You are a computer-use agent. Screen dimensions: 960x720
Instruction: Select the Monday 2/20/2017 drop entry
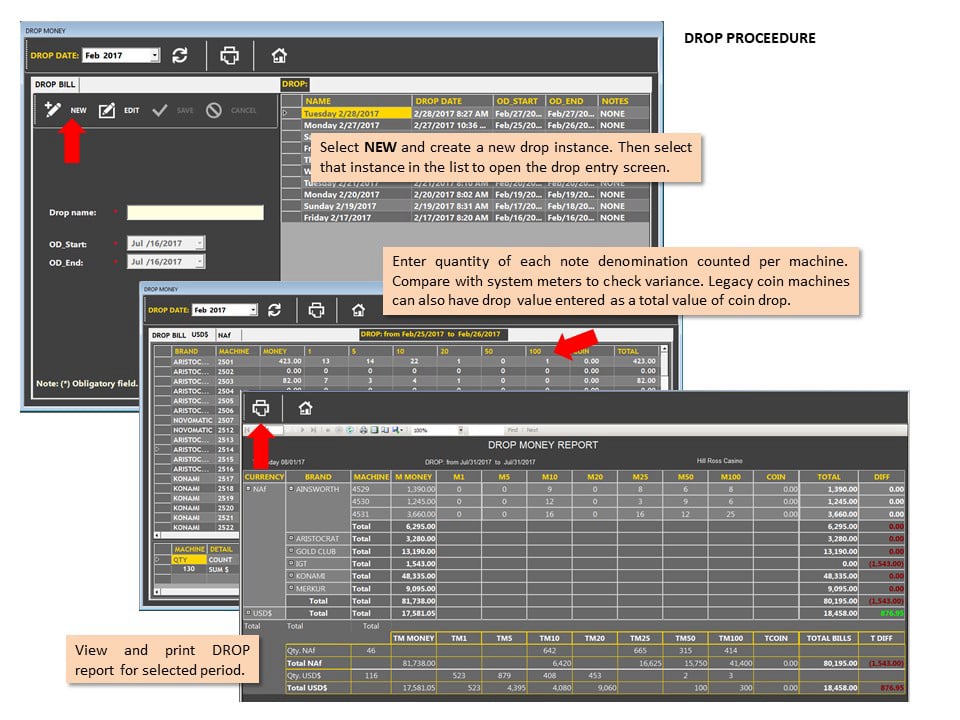coord(465,194)
